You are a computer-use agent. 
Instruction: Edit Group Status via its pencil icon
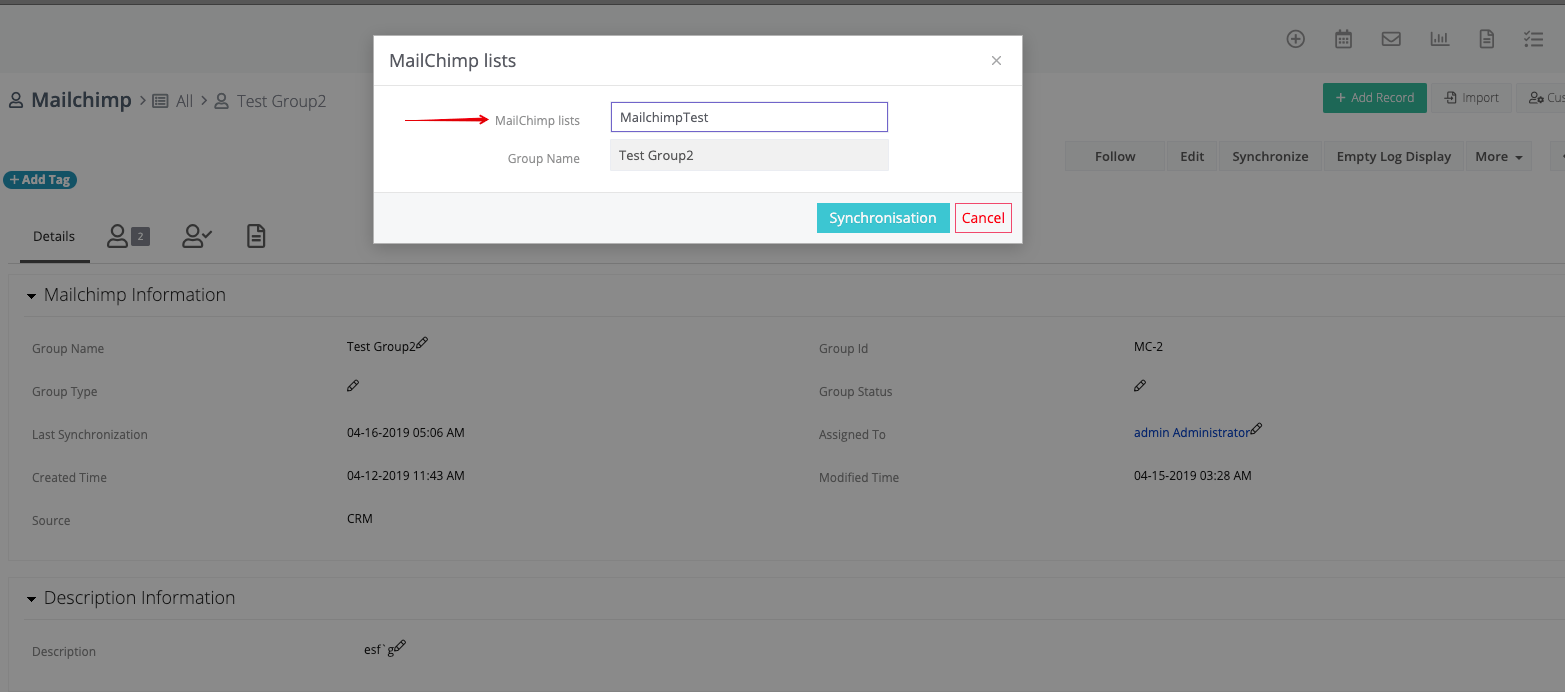coord(1140,385)
